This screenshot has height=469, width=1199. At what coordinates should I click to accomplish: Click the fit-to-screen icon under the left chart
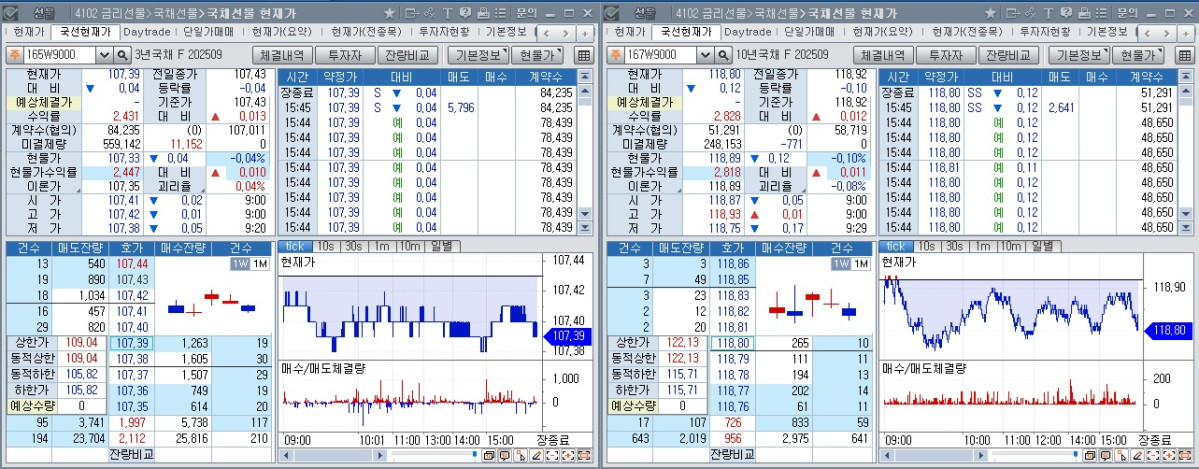pyautogui.click(x=584, y=456)
